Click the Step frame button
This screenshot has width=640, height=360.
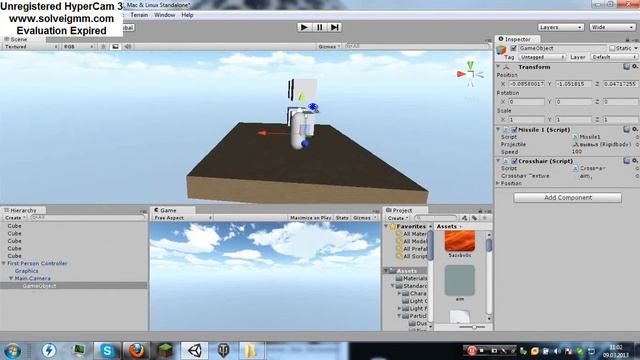tap(335, 27)
